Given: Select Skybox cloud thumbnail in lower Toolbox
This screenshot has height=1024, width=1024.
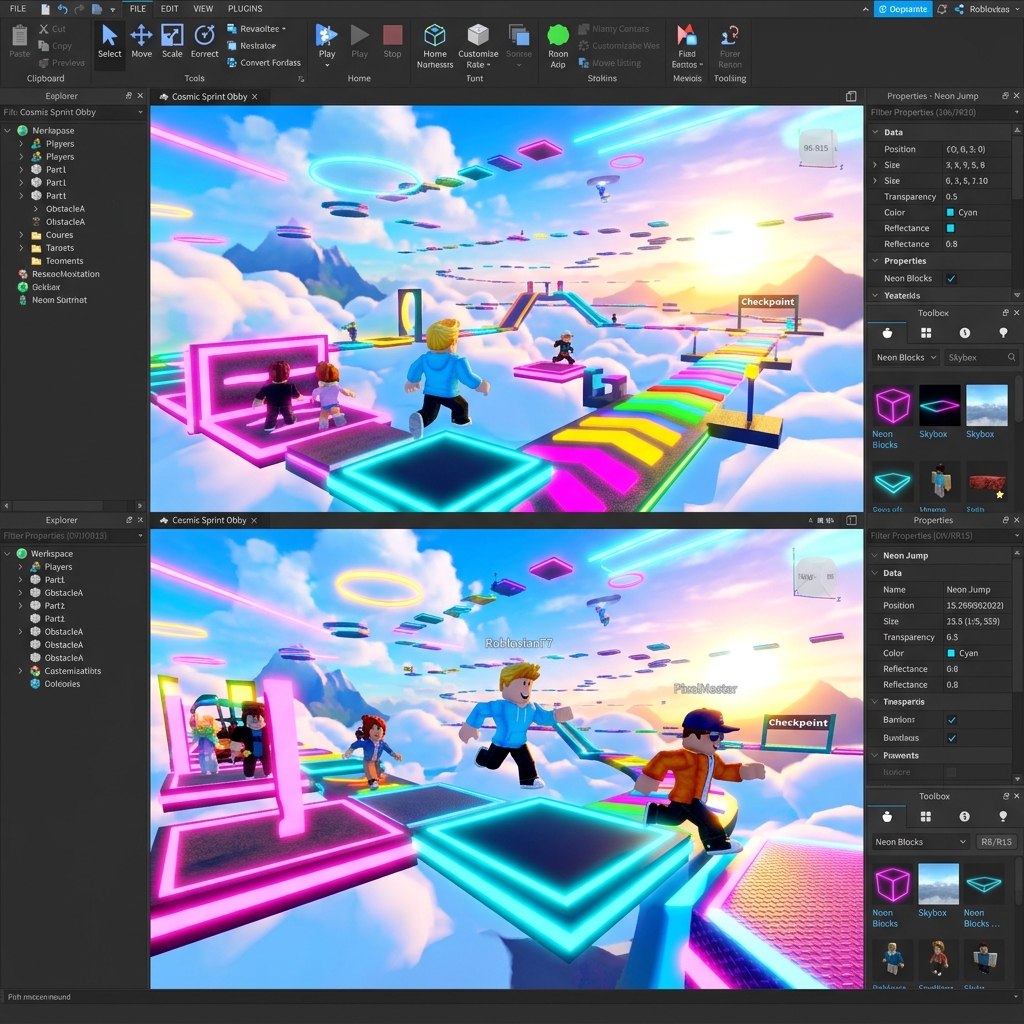Looking at the screenshot, I should 938,884.
